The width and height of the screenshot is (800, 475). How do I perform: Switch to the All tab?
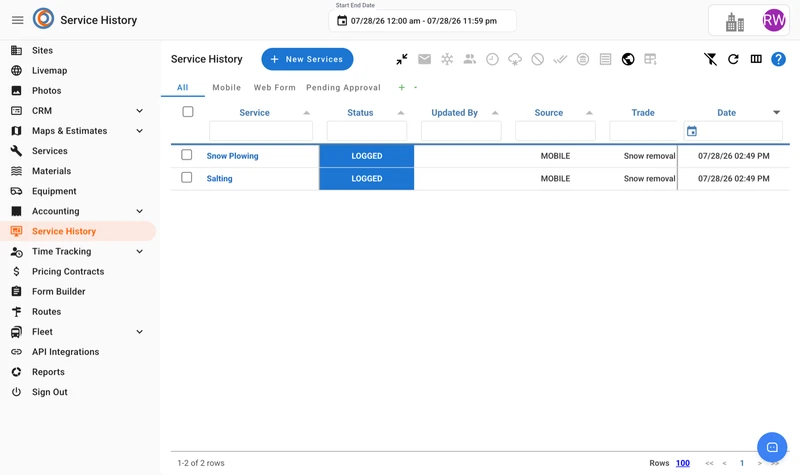coord(183,88)
